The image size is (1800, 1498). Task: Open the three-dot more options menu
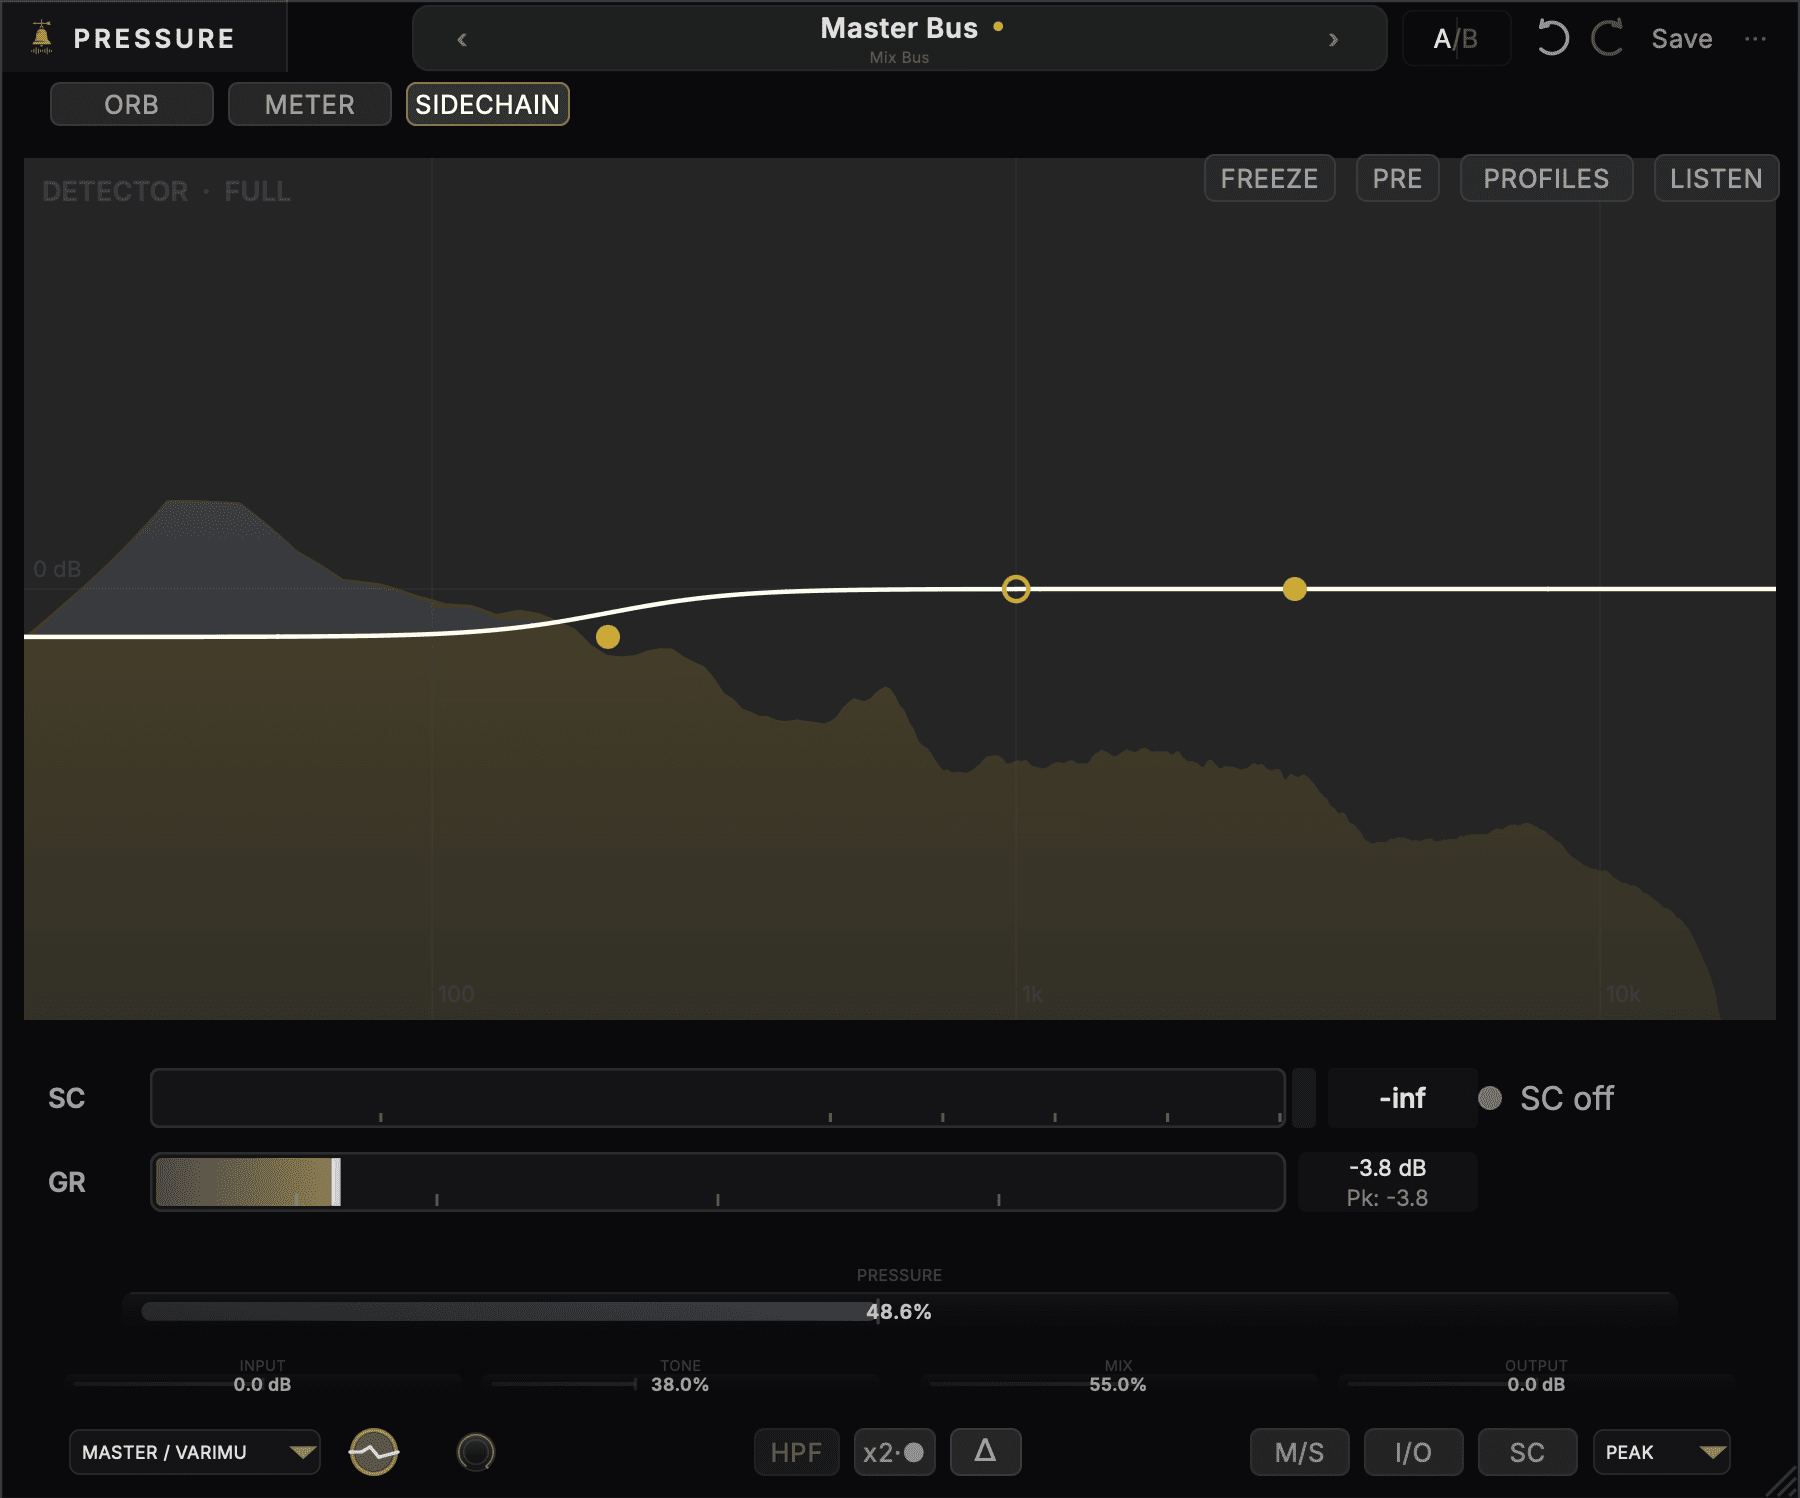coord(1755,39)
